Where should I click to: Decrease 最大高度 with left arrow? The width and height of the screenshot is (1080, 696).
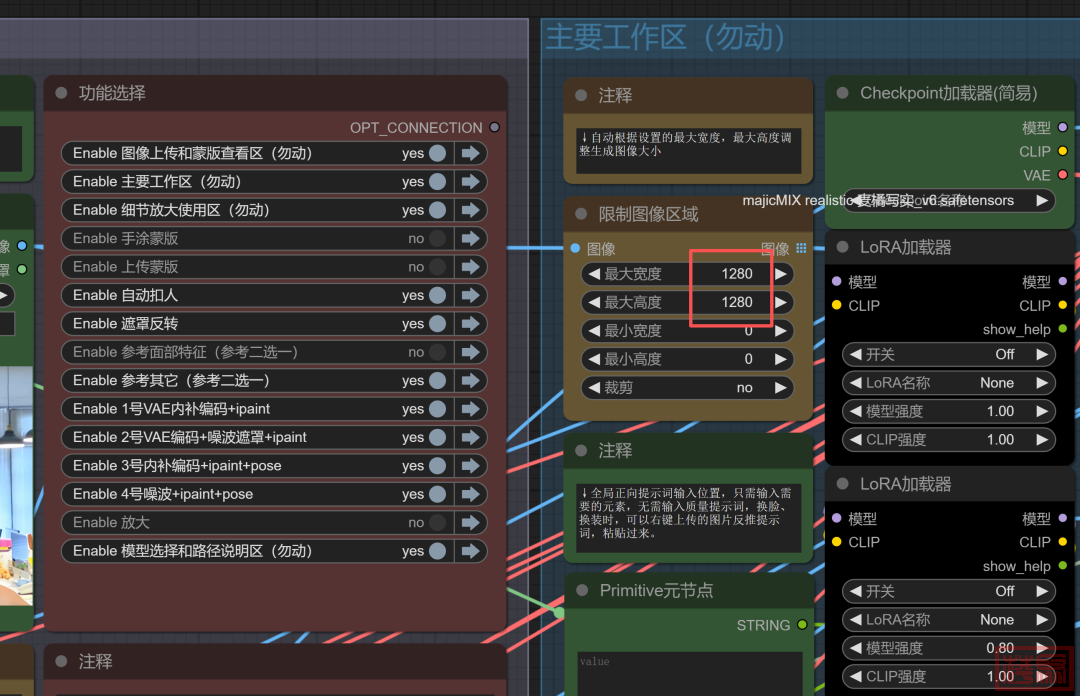click(x=594, y=302)
